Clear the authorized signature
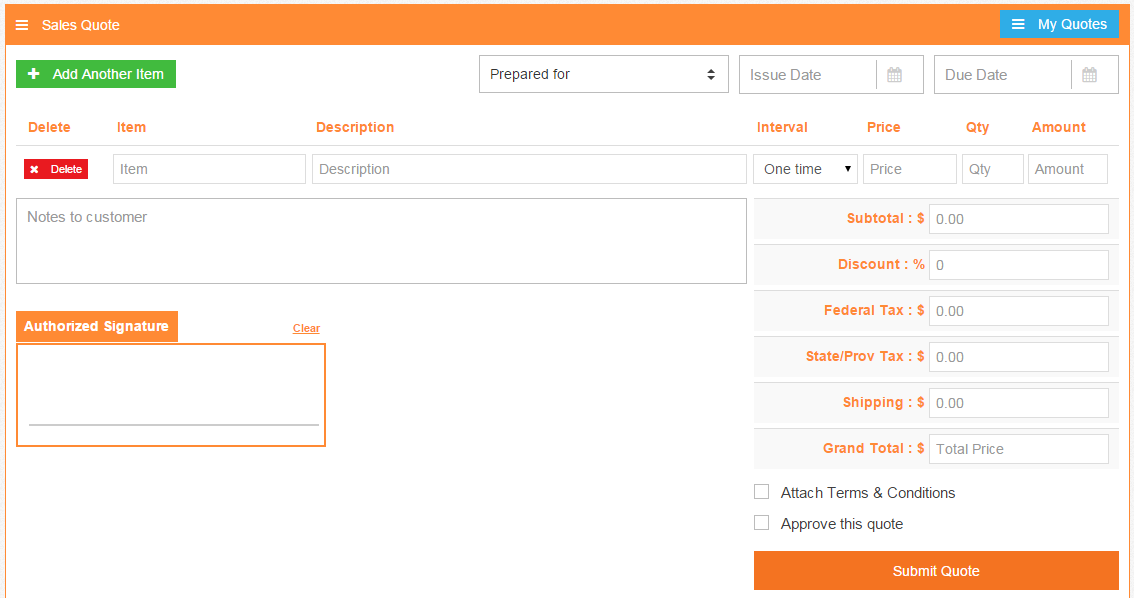1134x598 pixels. [306, 327]
